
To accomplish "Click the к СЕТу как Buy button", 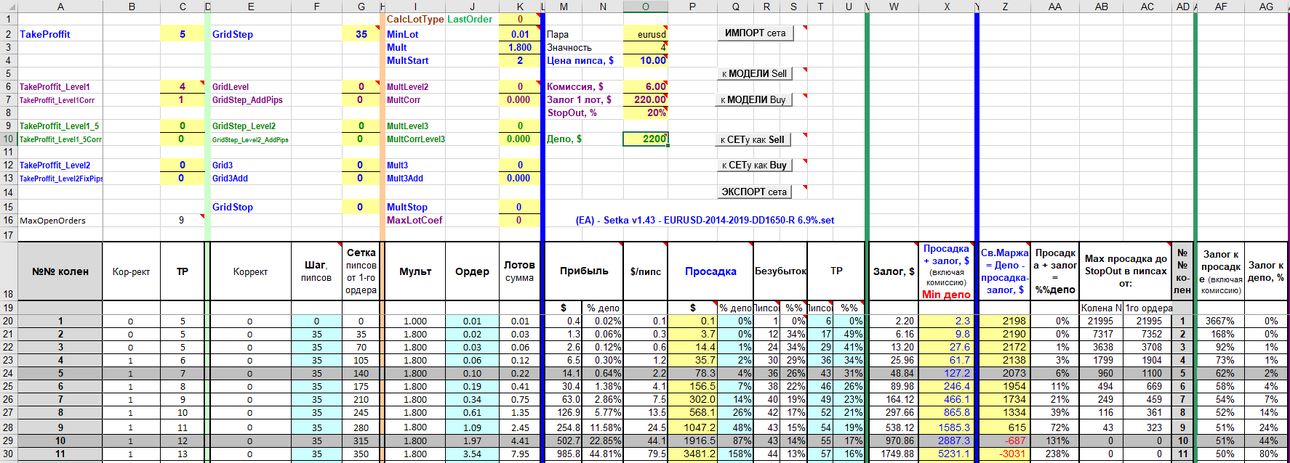I will pyautogui.click(x=754, y=165).
